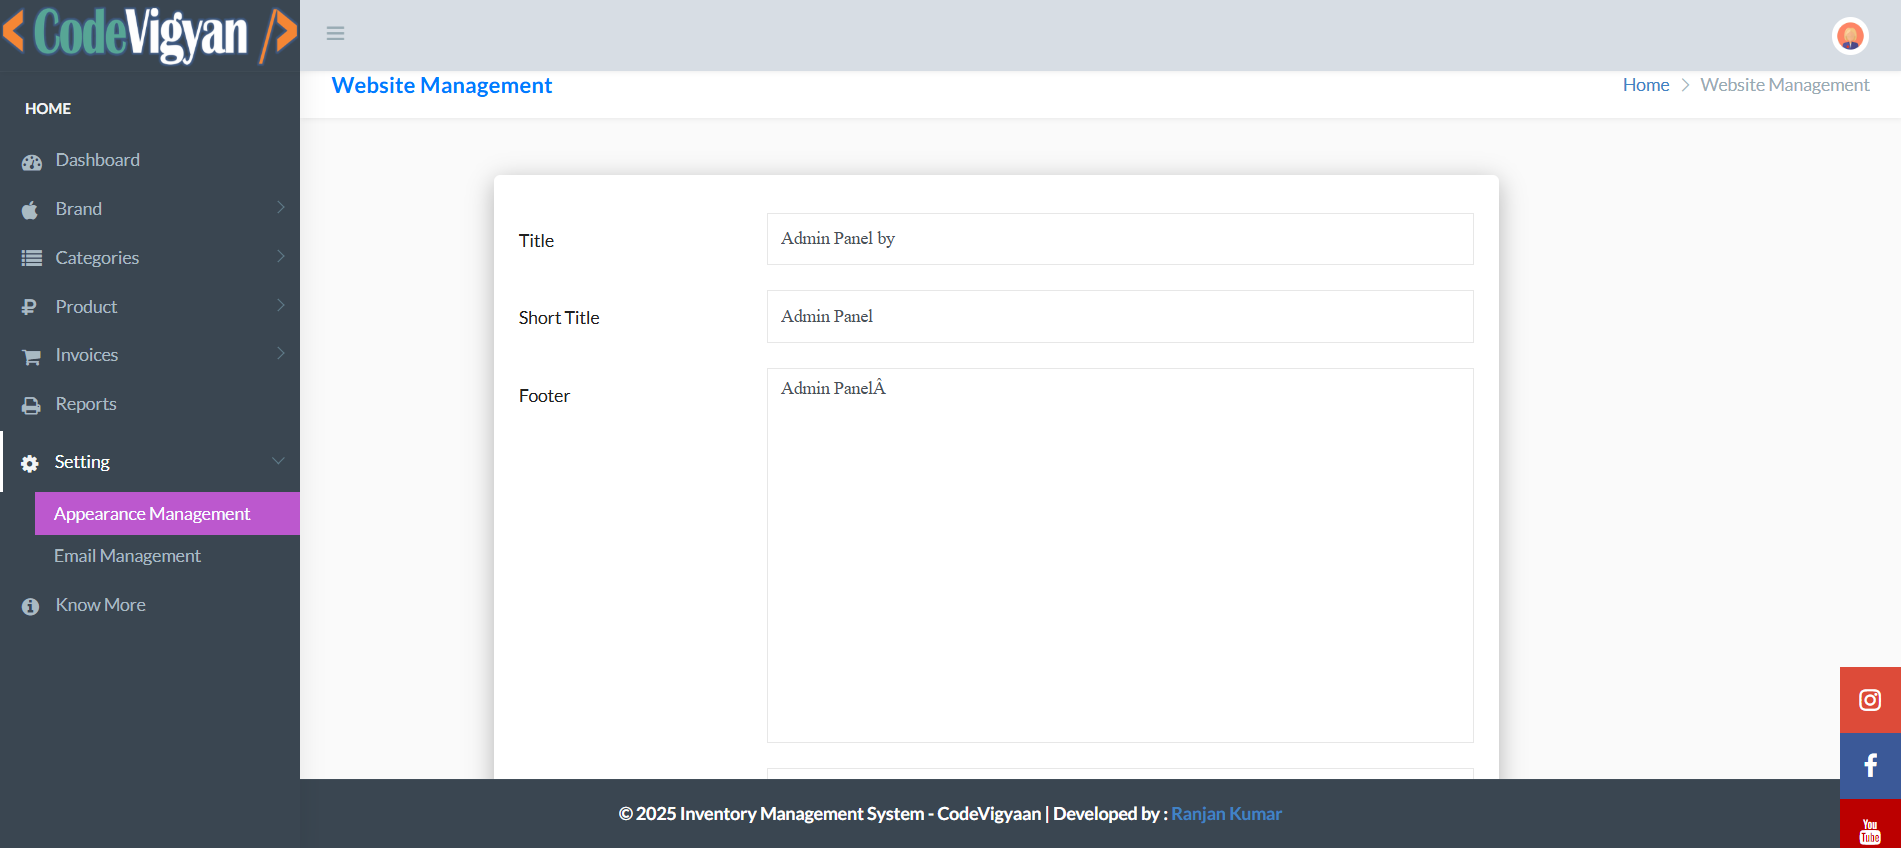Click the Dashboard gauge icon
1901x848 pixels.
coord(32,162)
